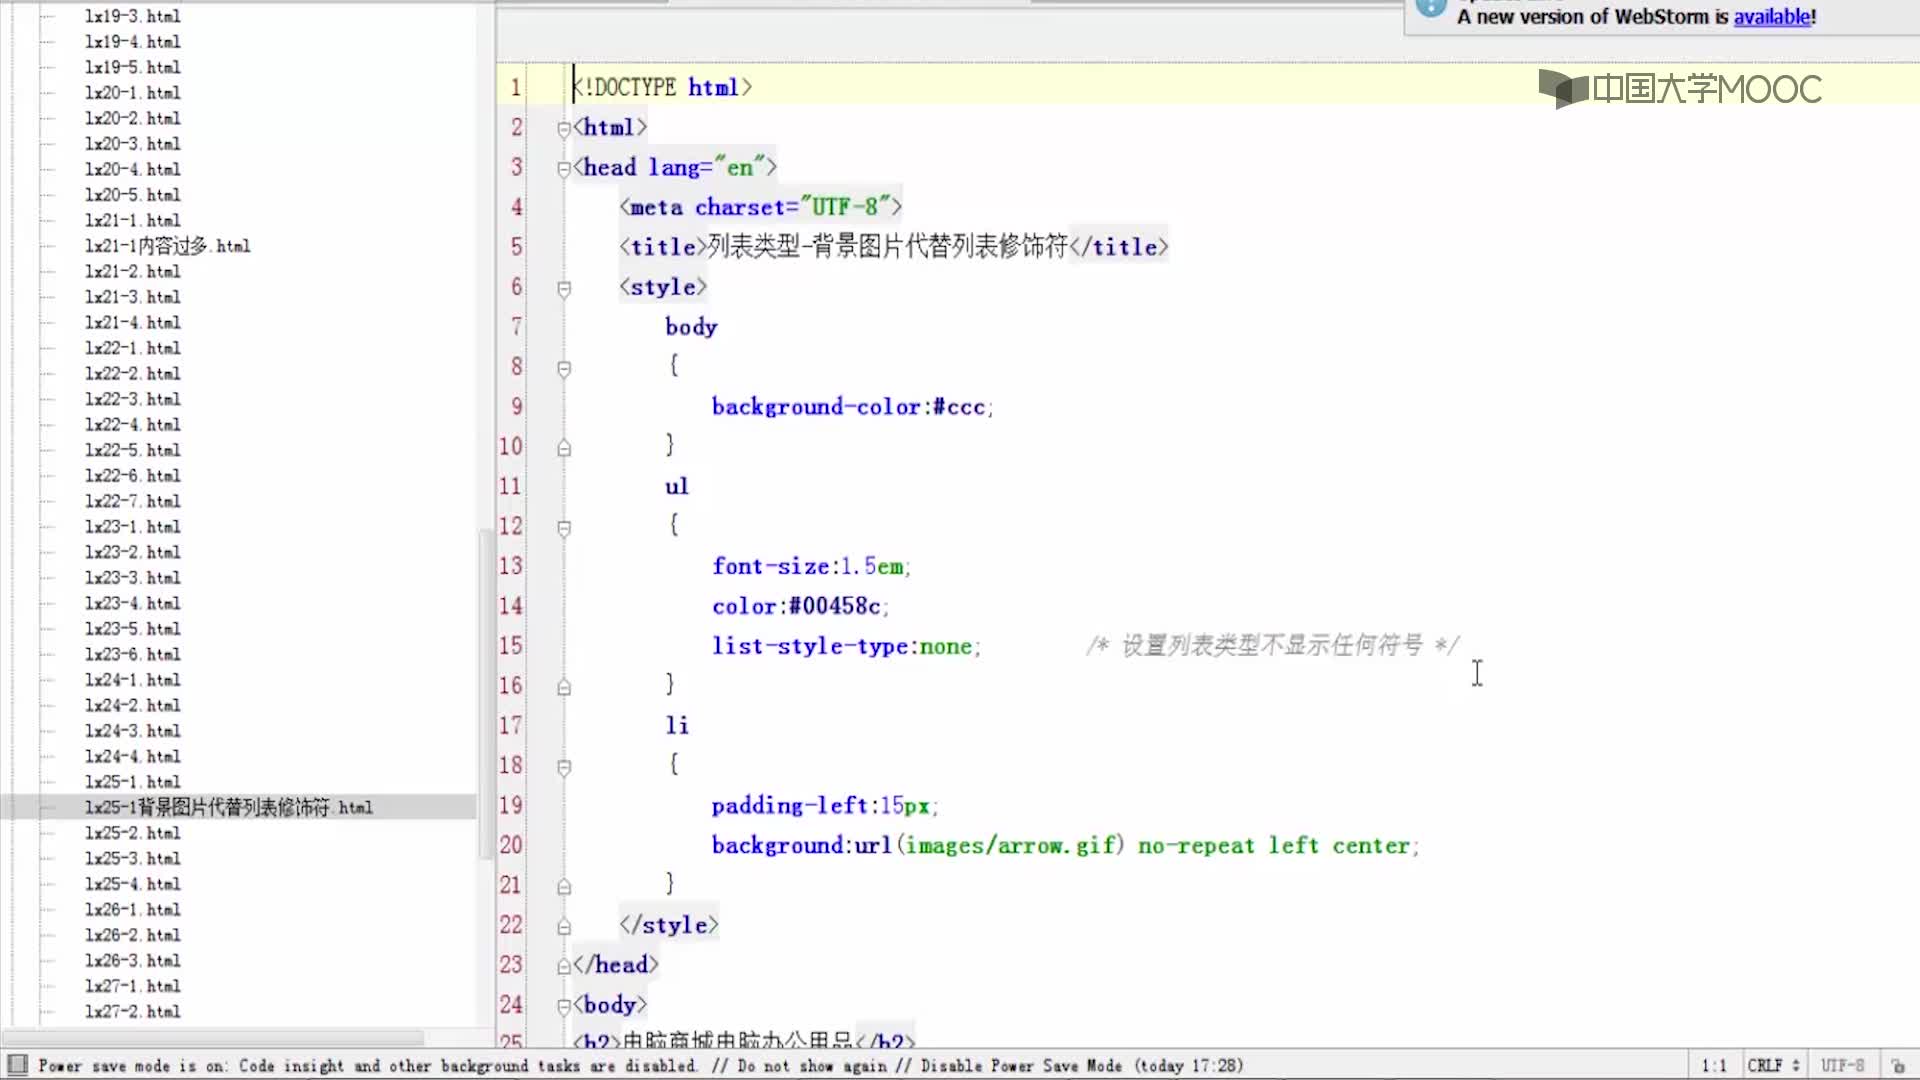This screenshot has width=1920, height=1080.
Task: Open lx23-6.html in the file tree
Action: 132,654
